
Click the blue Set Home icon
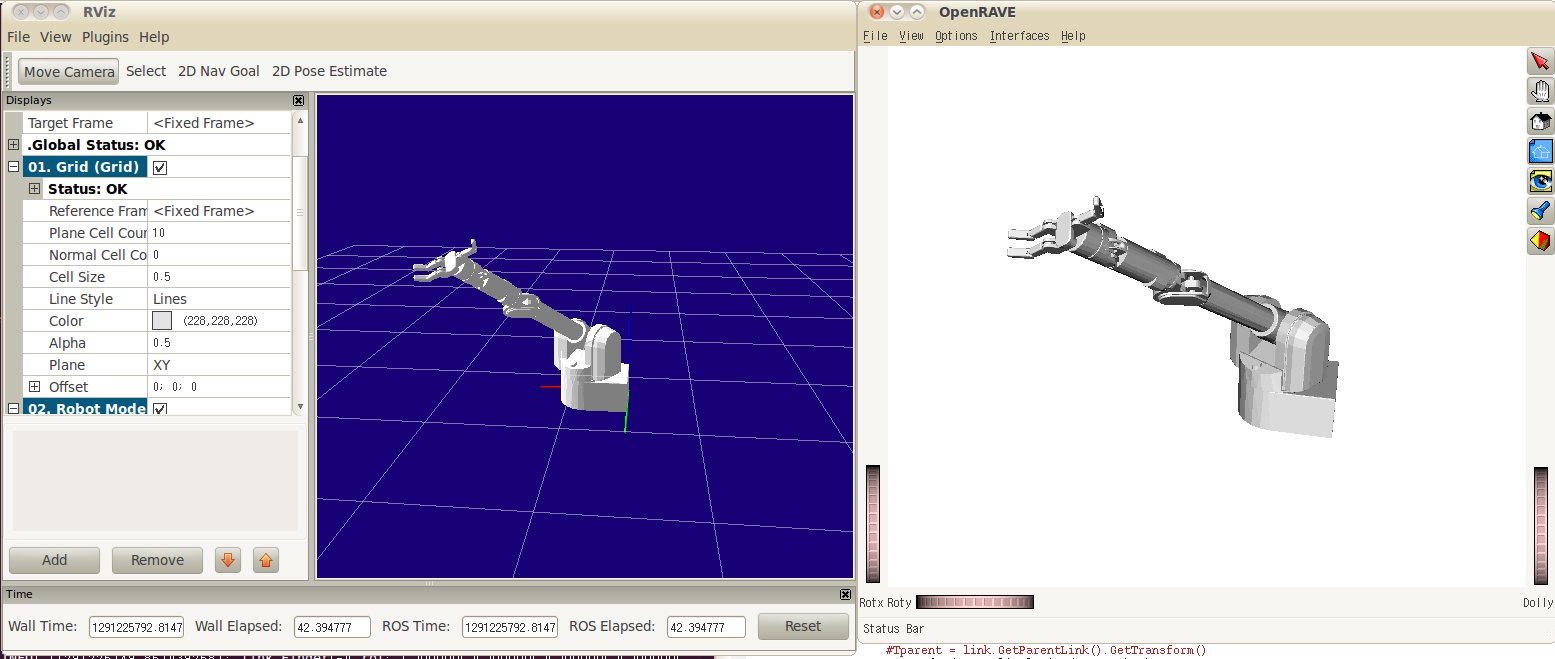click(x=1540, y=151)
